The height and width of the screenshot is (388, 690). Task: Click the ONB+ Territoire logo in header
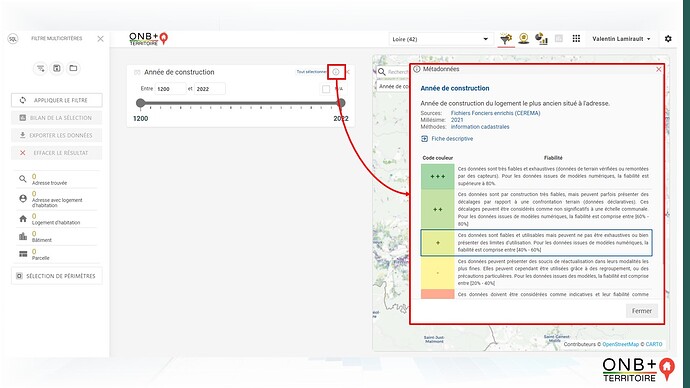tap(149, 39)
